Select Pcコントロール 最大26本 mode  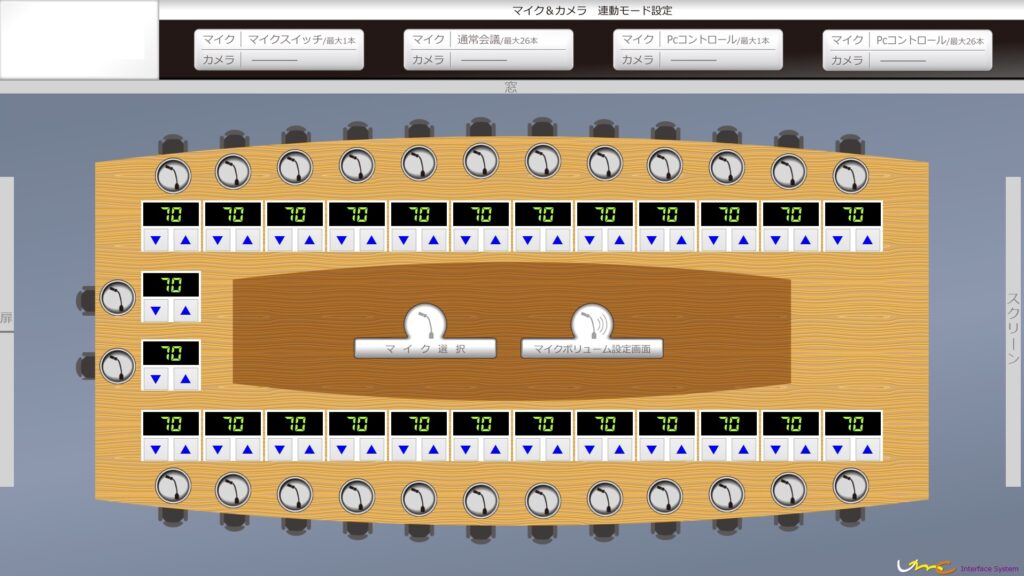point(908,50)
